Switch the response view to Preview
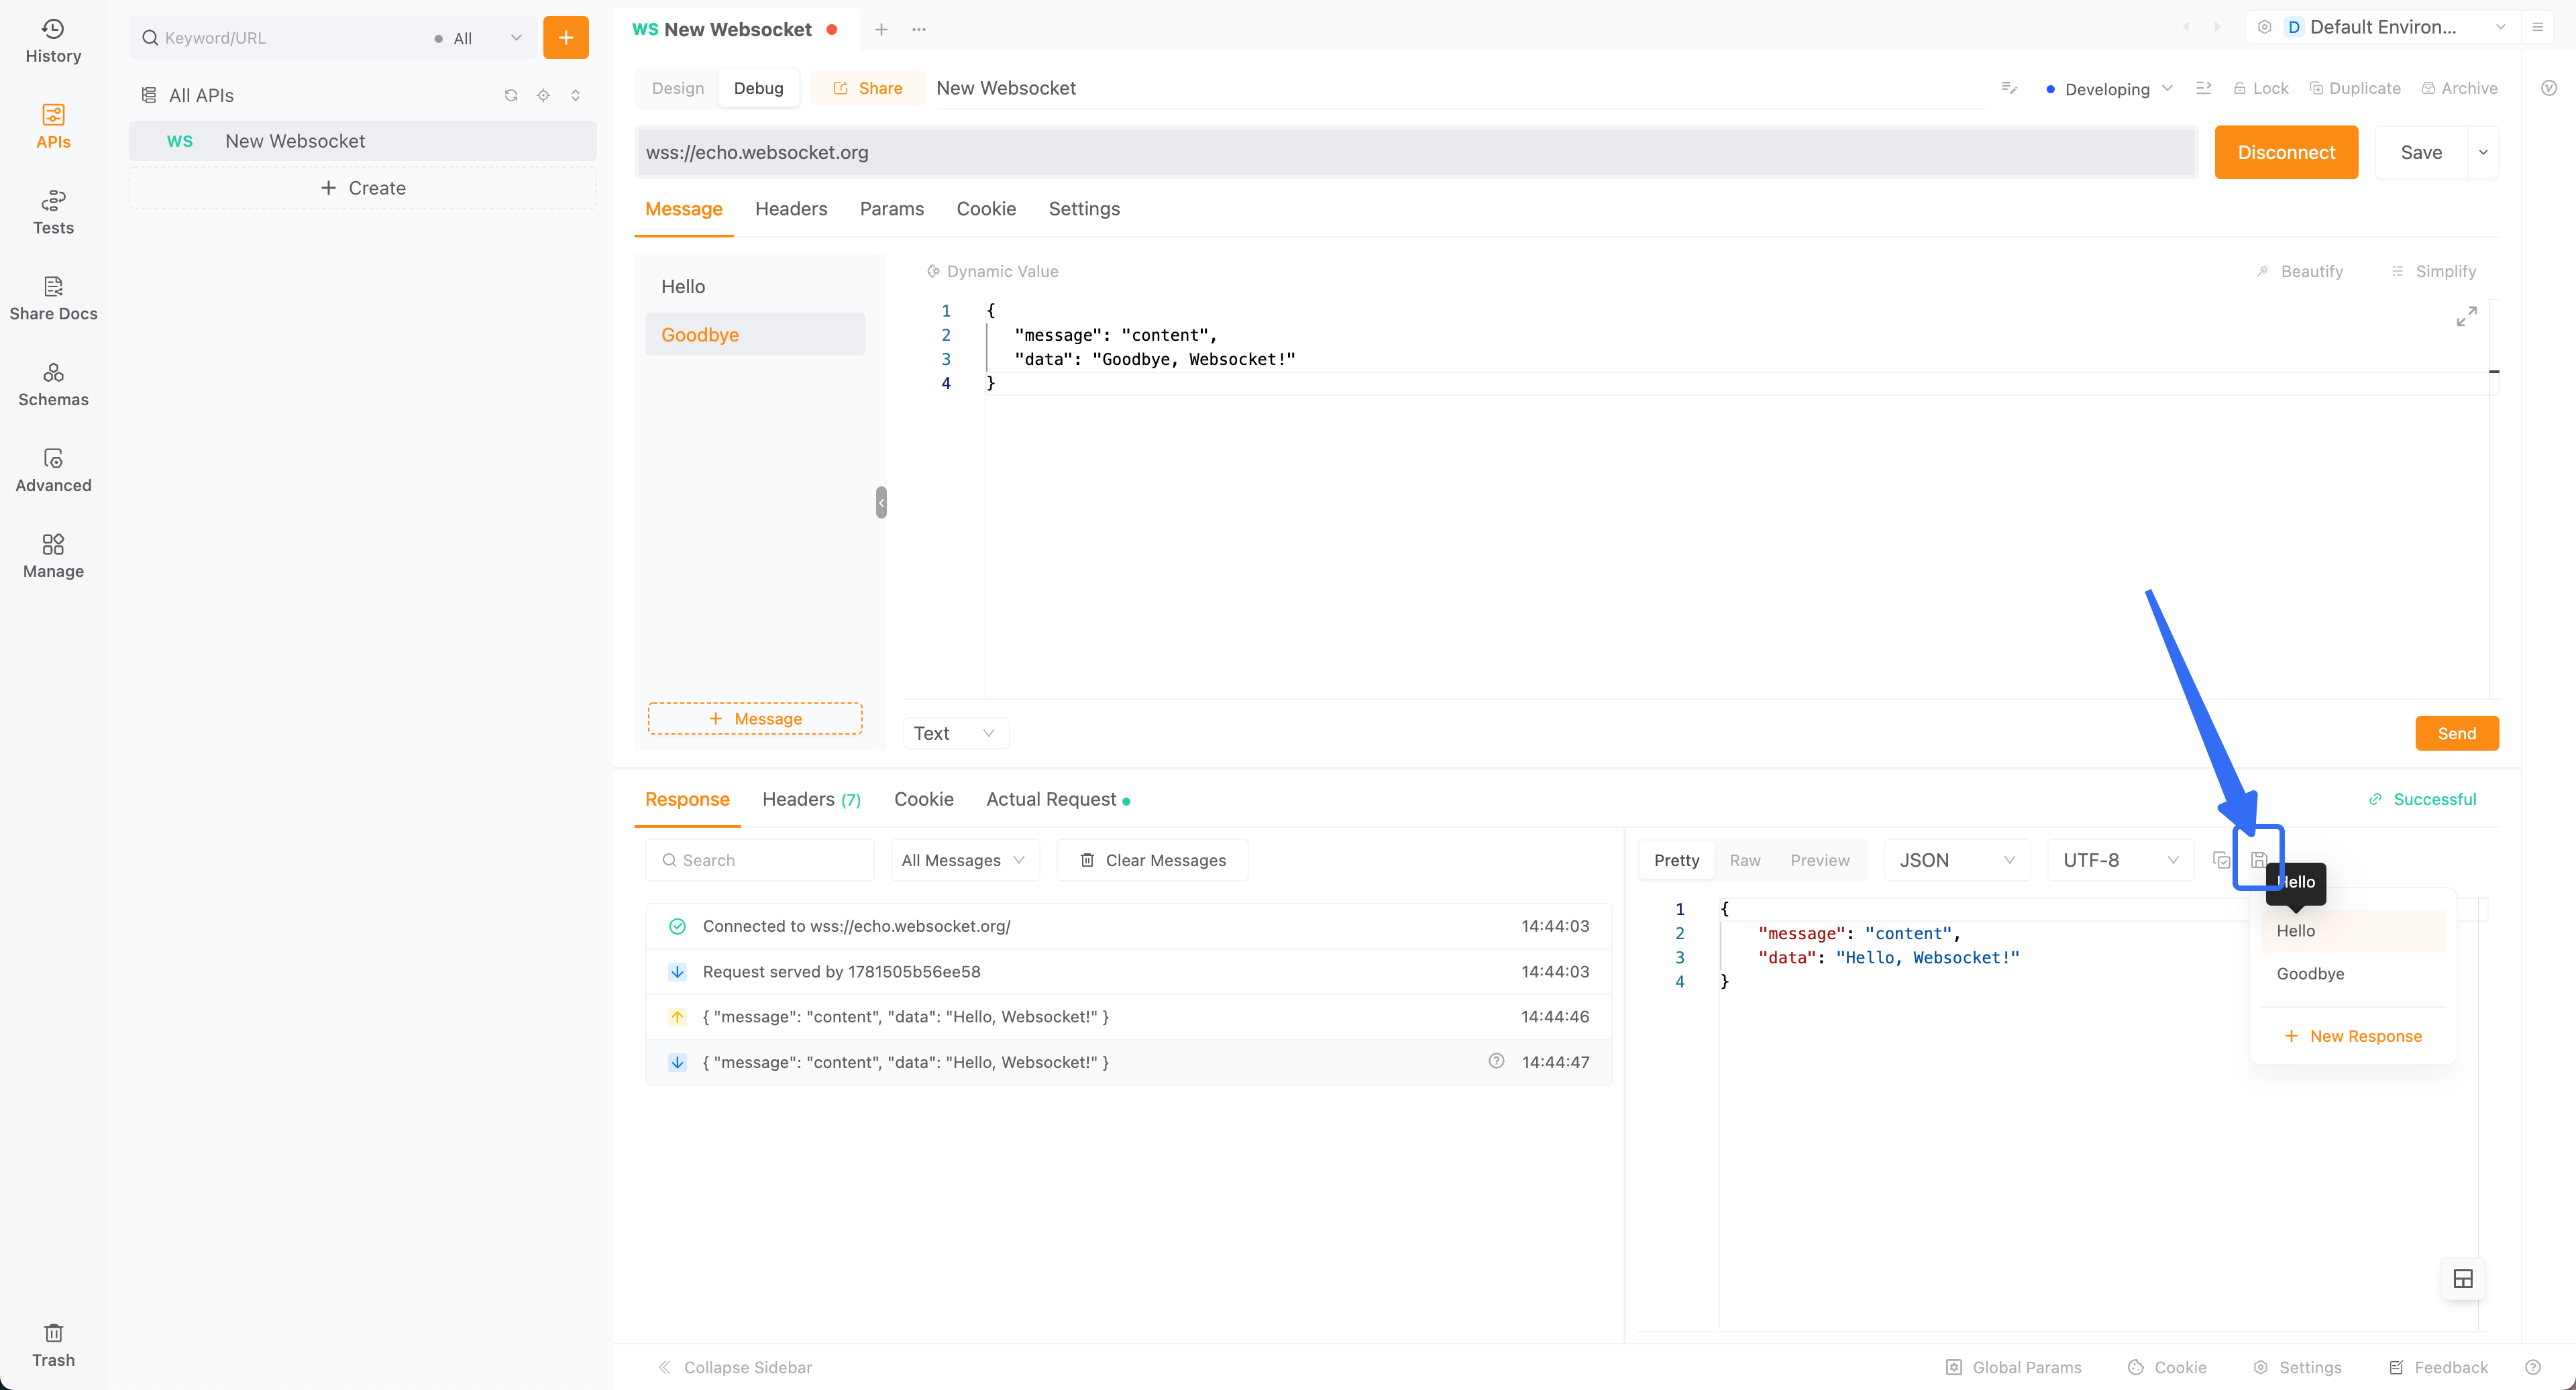The height and width of the screenshot is (1390, 2576). tap(1819, 860)
